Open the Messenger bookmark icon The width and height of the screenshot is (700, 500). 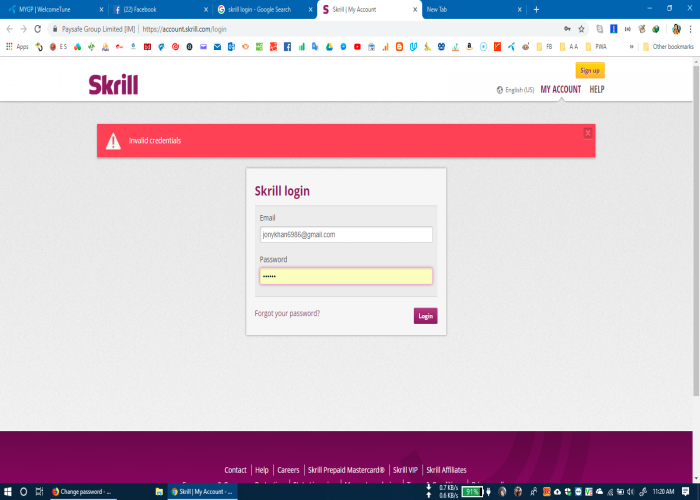pyautogui.click(x=343, y=46)
